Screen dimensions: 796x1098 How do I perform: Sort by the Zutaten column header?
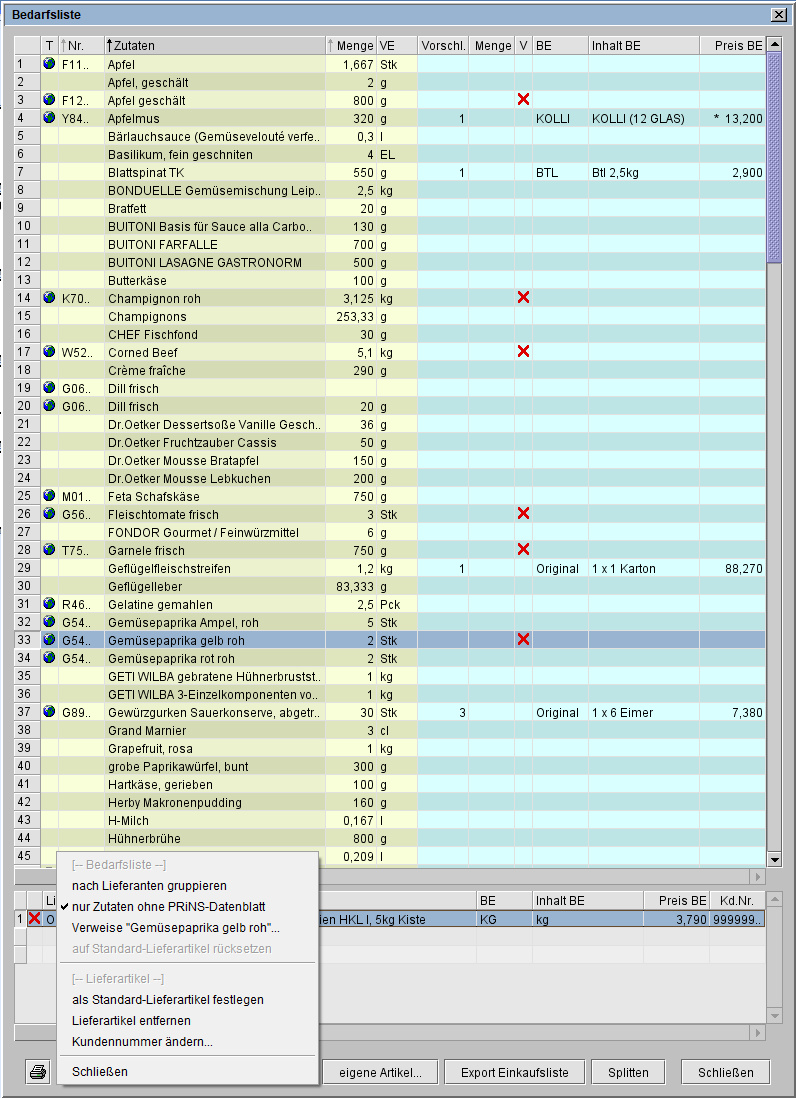tap(215, 46)
